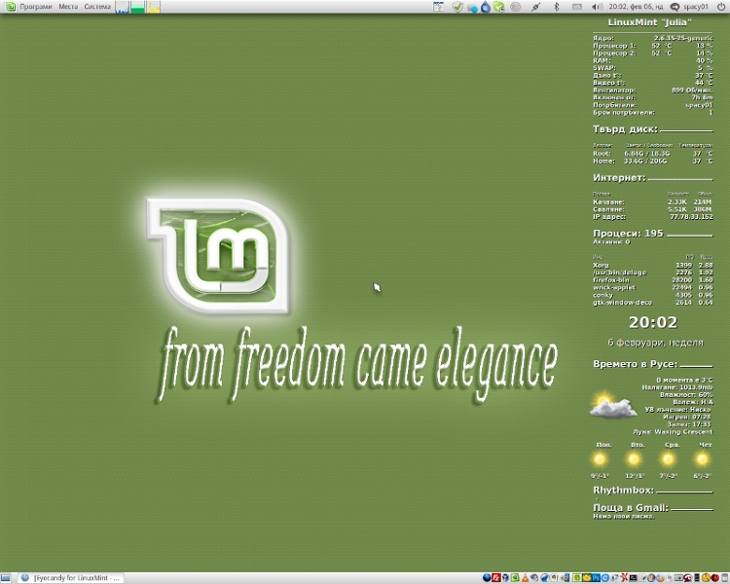Open the Места menu
The image size is (730, 584).
tap(68, 7)
